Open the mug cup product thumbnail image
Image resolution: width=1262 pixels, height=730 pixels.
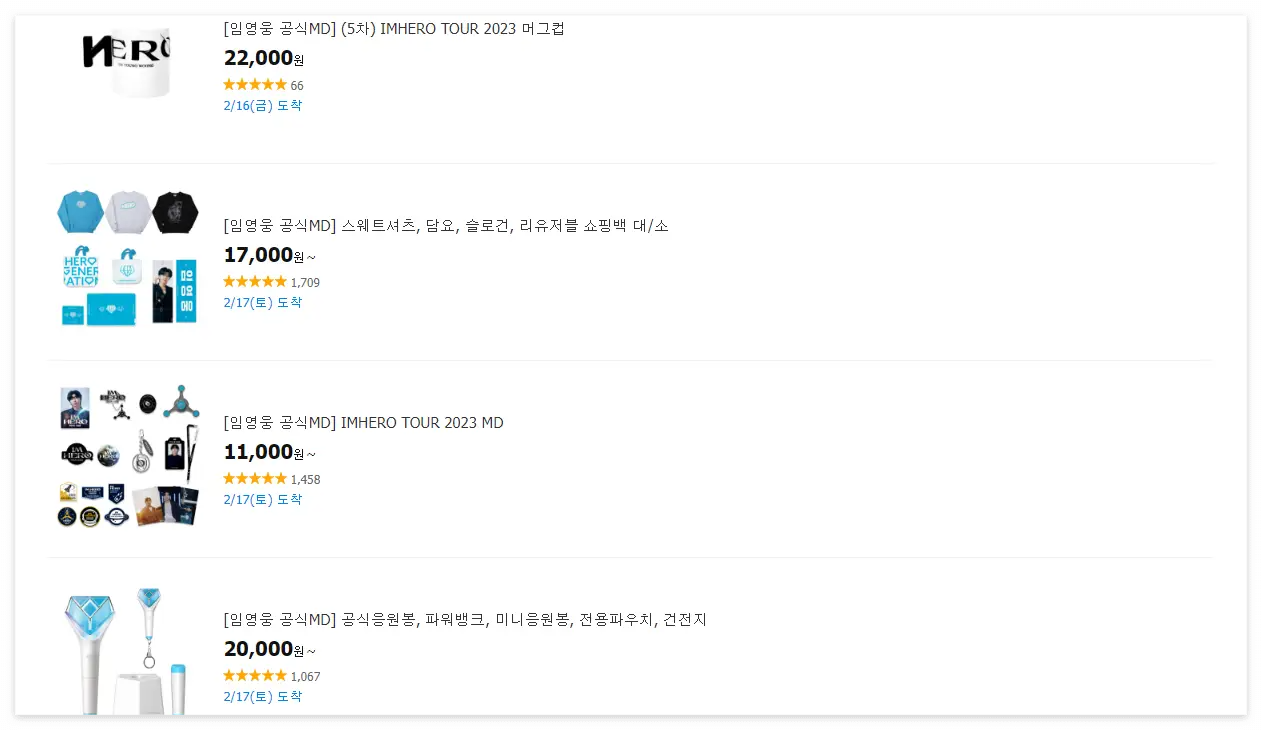pos(127,62)
